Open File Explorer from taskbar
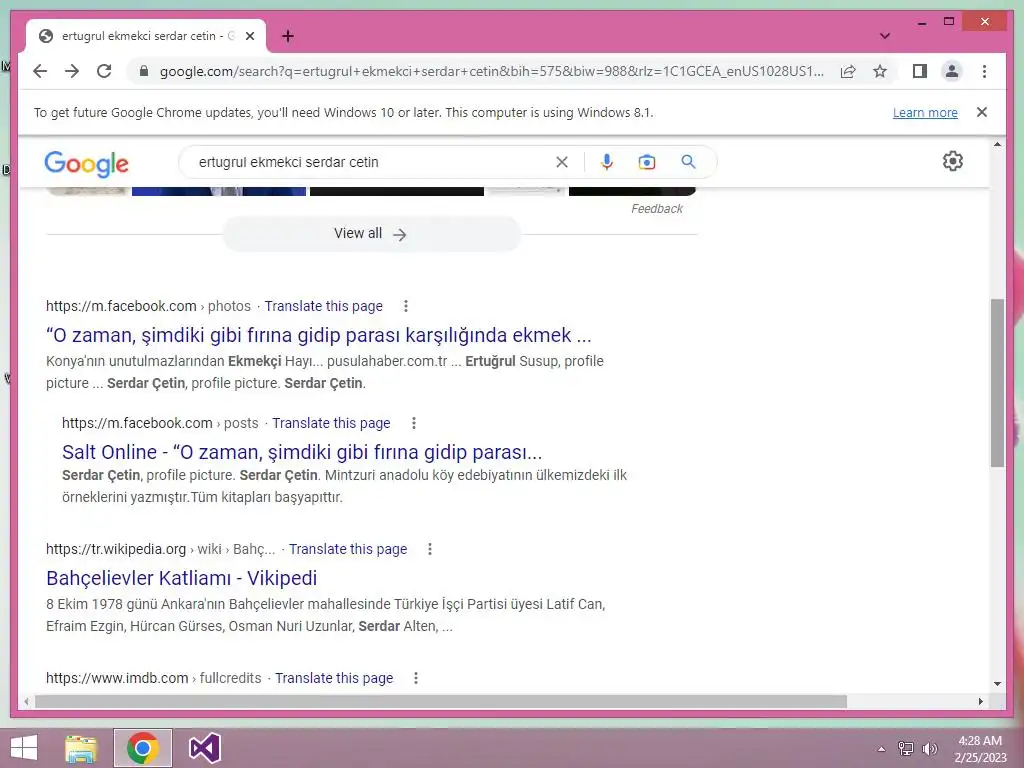1024x768 pixels. (x=81, y=748)
